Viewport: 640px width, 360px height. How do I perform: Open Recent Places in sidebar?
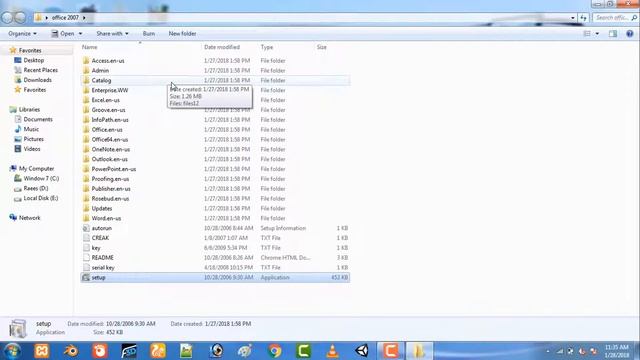click(x=40, y=70)
